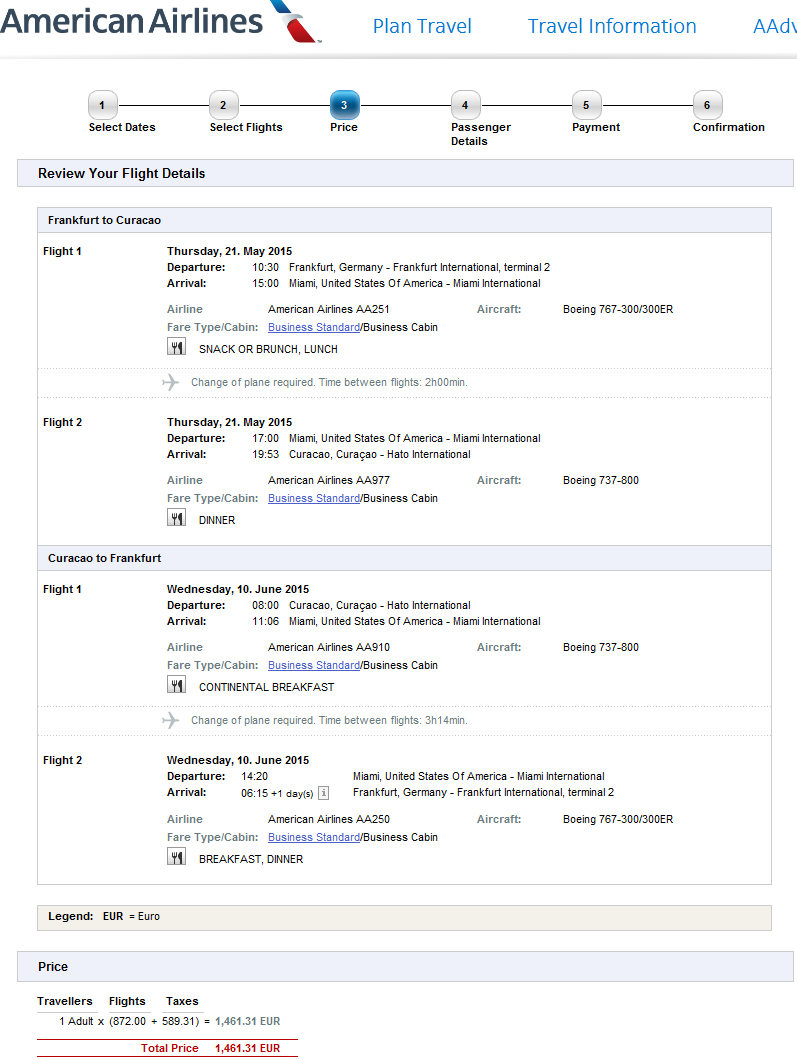Open the Plan Travel menu
Viewport: 797px width, 1060px height.
point(422,26)
